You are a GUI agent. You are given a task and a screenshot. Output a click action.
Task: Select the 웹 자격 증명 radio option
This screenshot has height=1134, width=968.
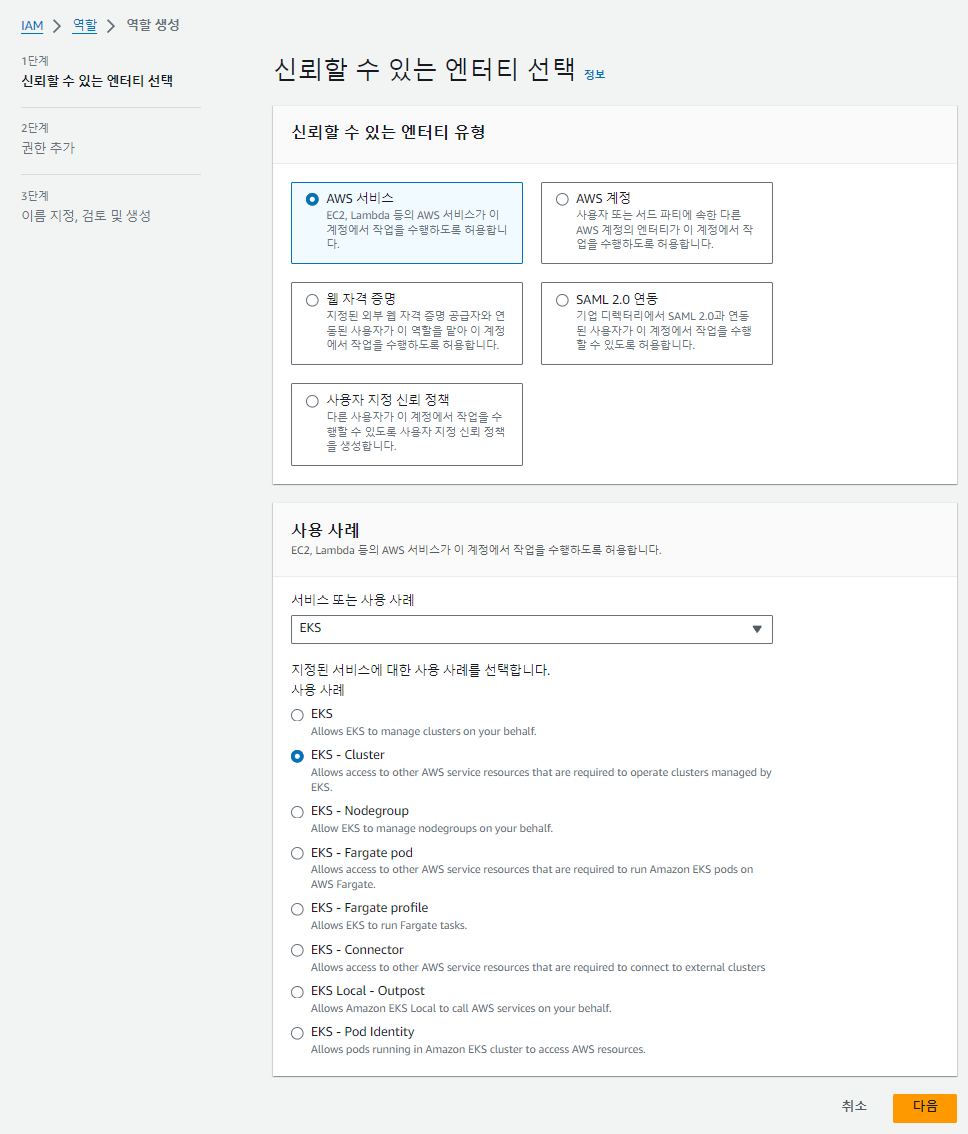point(312,300)
